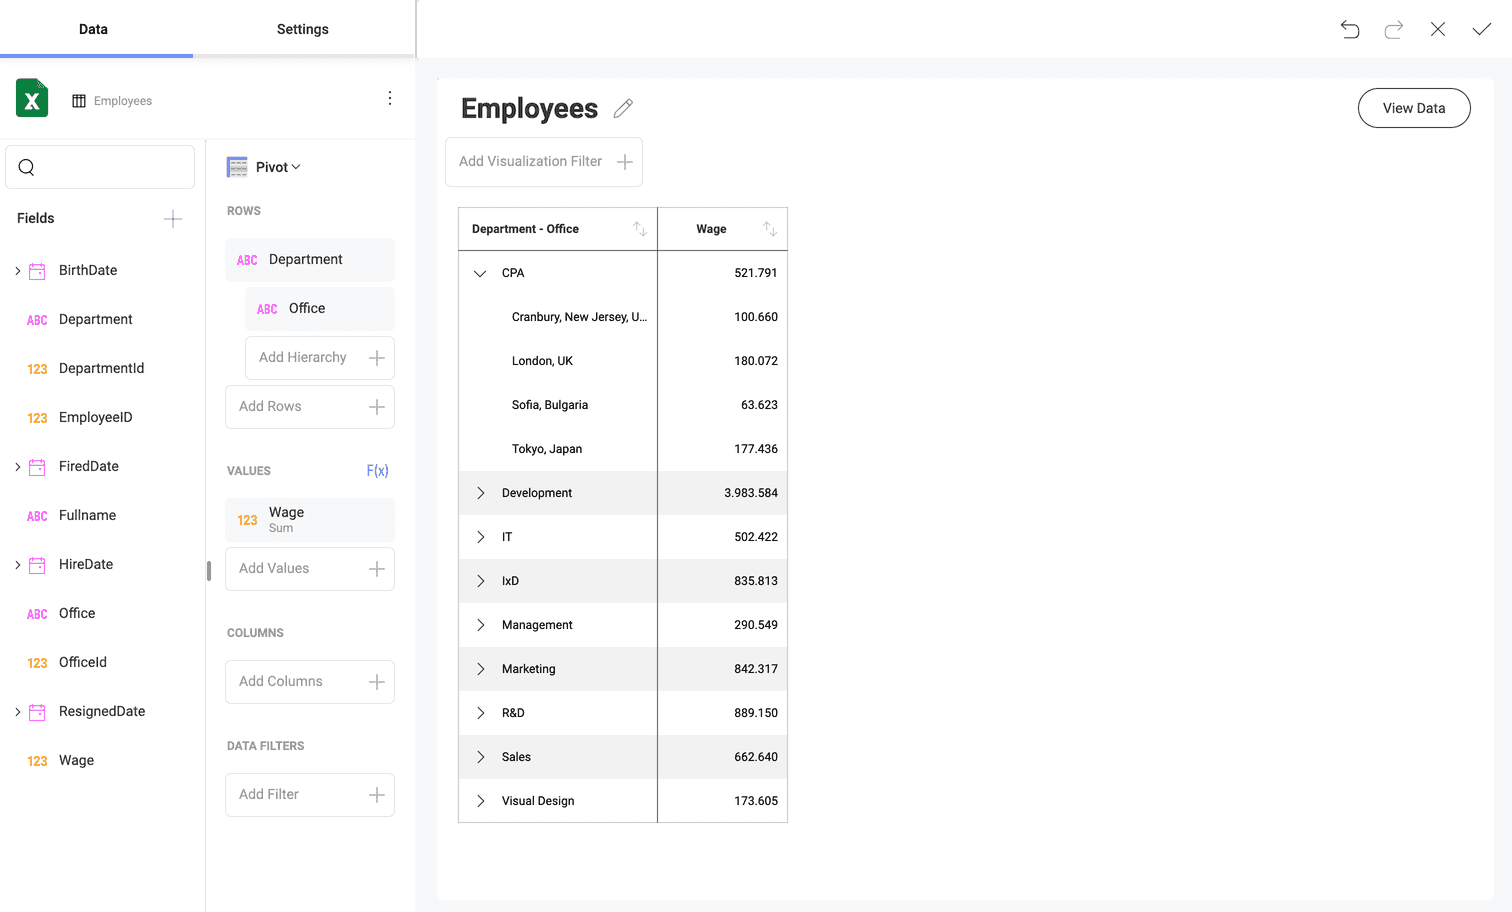Click the Fullname ABC type icon
This screenshot has height=912, width=1512.
(x=37, y=516)
